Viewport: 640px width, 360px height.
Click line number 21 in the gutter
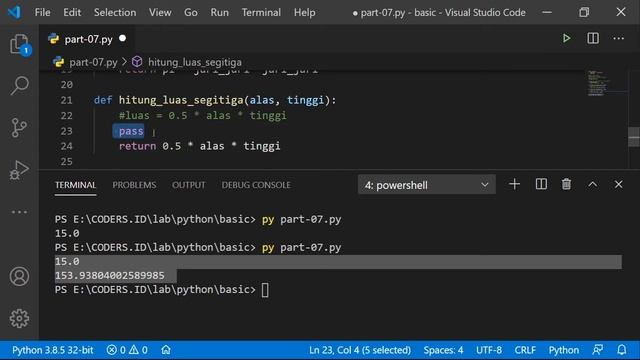66,100
